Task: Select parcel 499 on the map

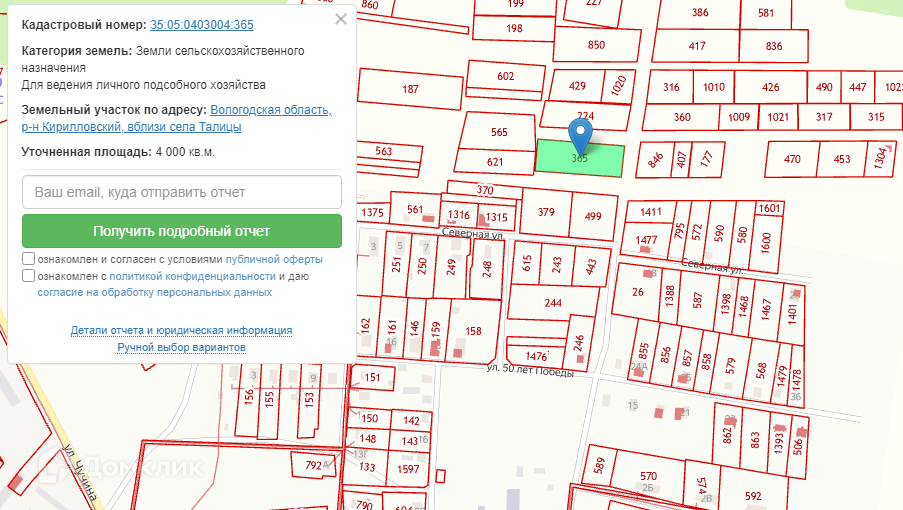Action: click(593, 216)
